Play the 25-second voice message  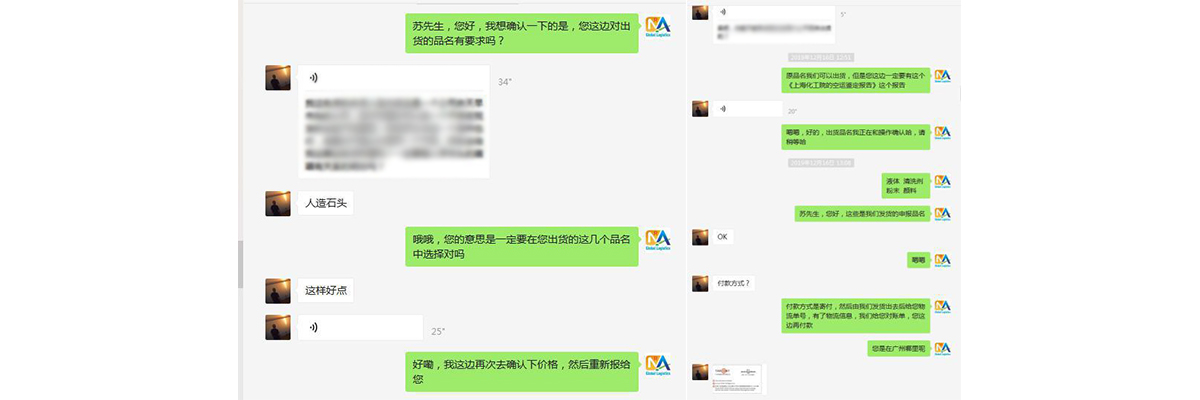coord(360,327)
